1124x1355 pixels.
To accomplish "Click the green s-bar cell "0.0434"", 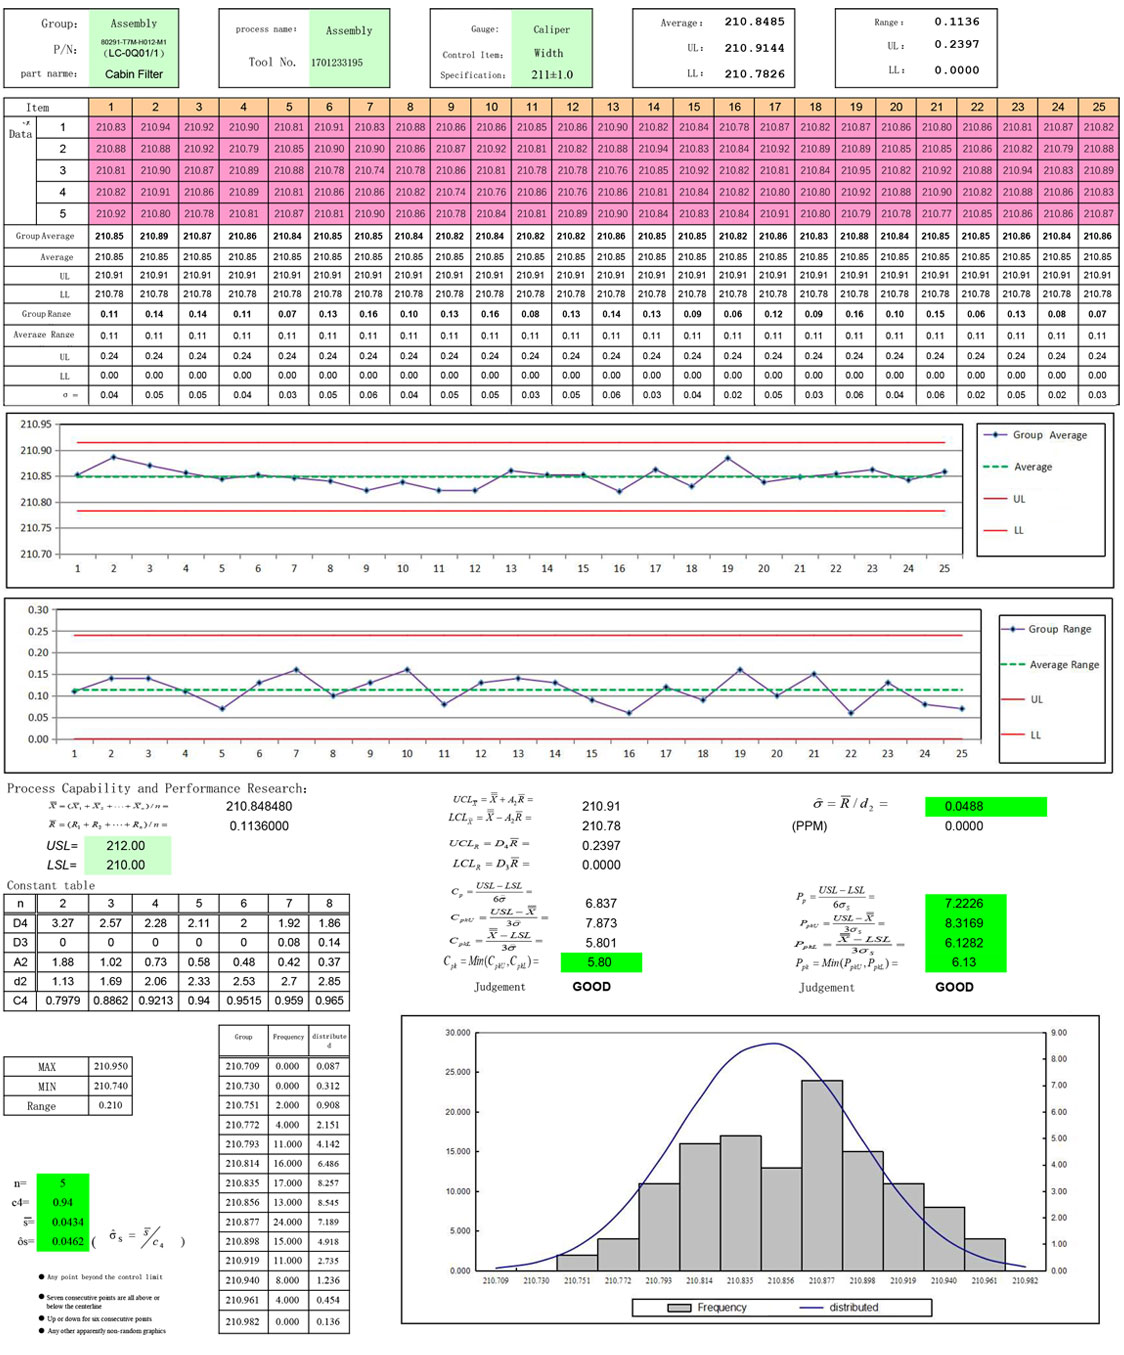I will [63, 1222].
